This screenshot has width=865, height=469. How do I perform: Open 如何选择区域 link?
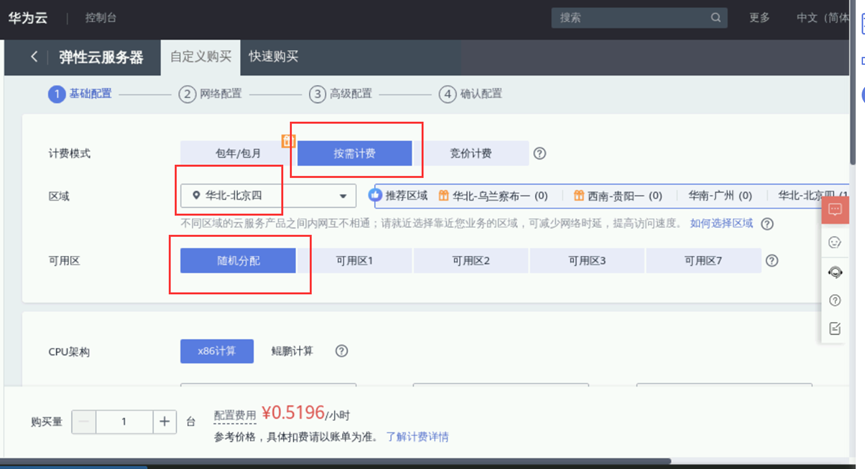[721, 223]
